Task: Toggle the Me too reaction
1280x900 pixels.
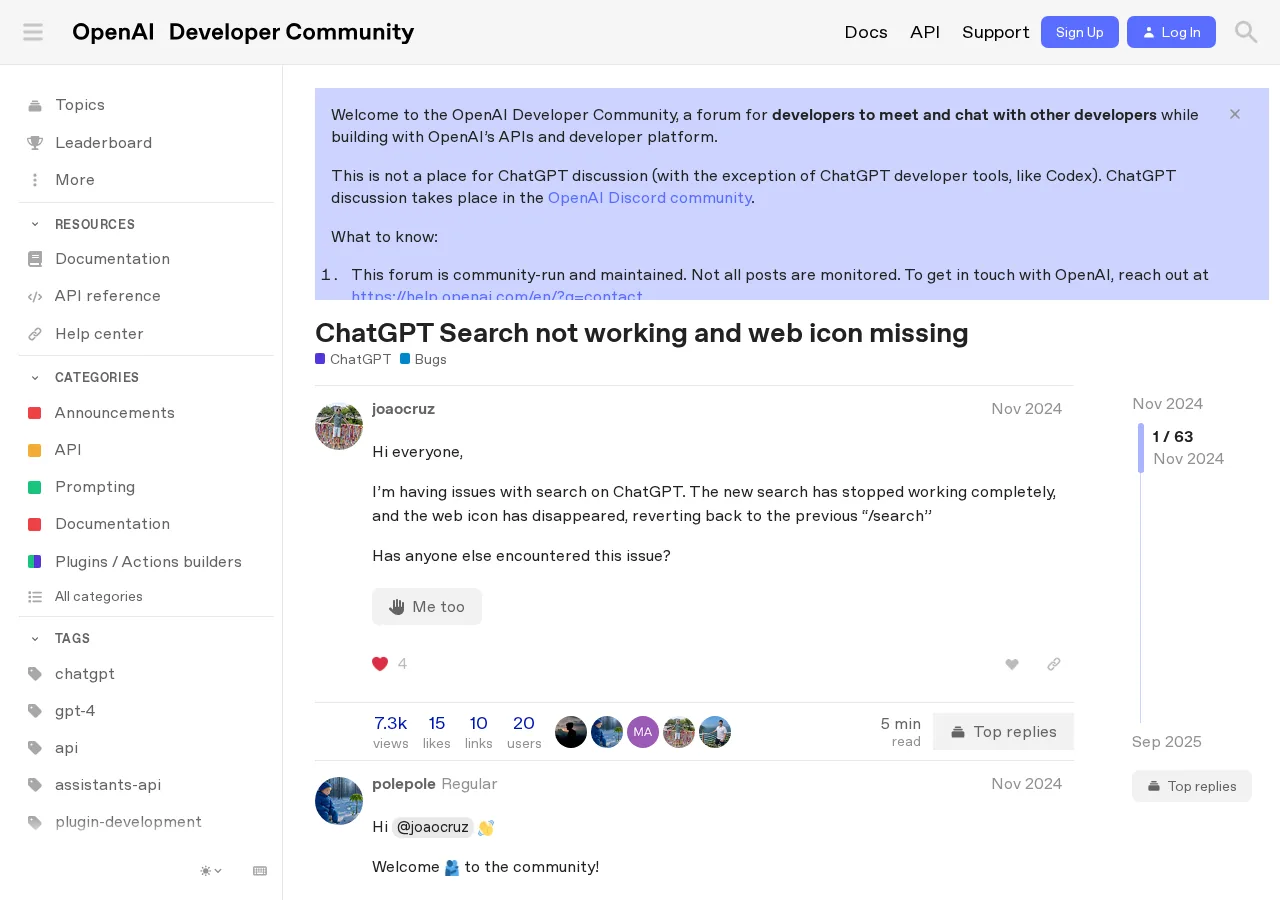Action: pyautogui.click(x=427, y=607)
